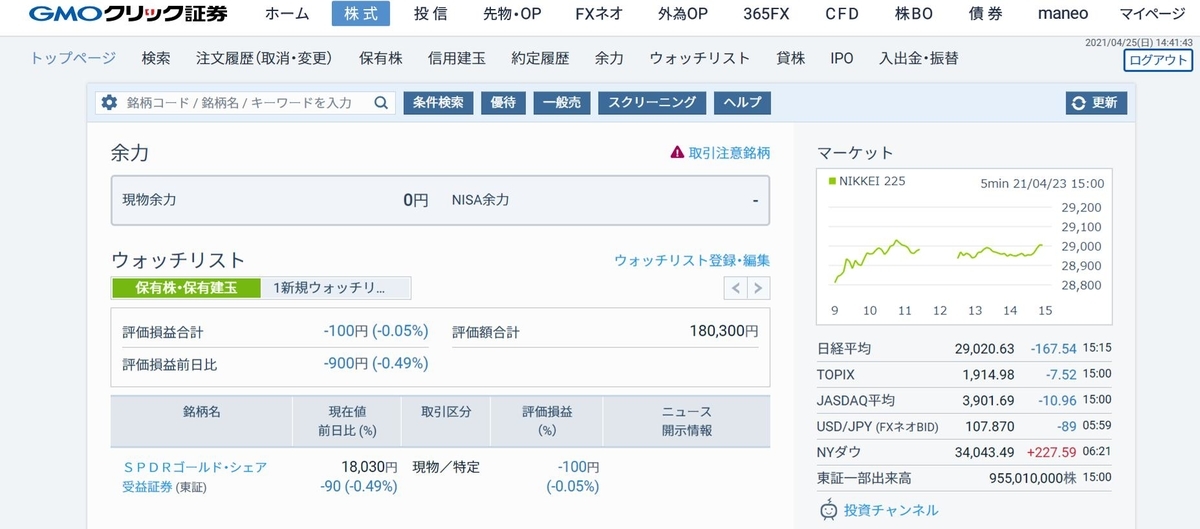Click the magnifying glass search icon
Image resolution: width=1200 pixels, height=529 pixels.
click(381, 103)
